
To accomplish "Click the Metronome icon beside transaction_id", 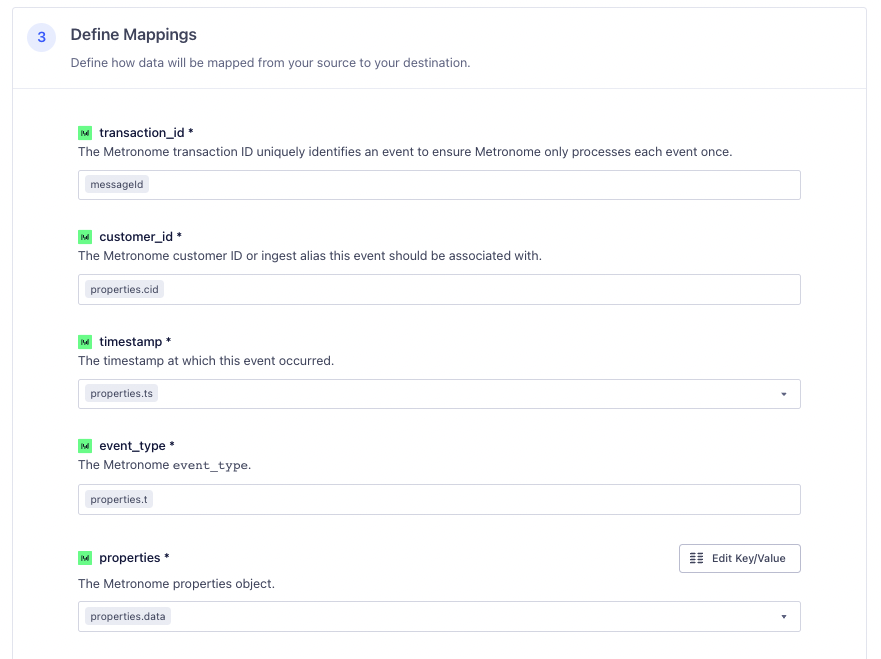I will pyautogui.click(x=85, y=133).
